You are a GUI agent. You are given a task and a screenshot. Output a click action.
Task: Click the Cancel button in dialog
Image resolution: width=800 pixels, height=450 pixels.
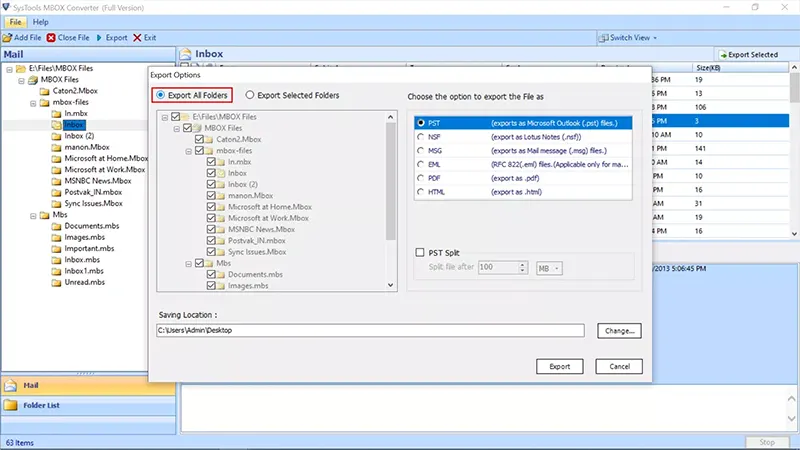(619, 366)
